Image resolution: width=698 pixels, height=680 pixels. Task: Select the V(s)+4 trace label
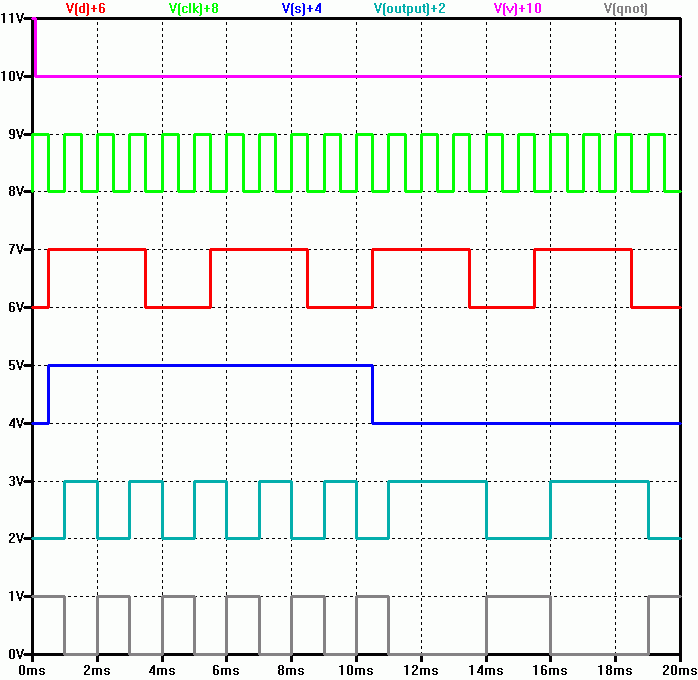(302, 8)
